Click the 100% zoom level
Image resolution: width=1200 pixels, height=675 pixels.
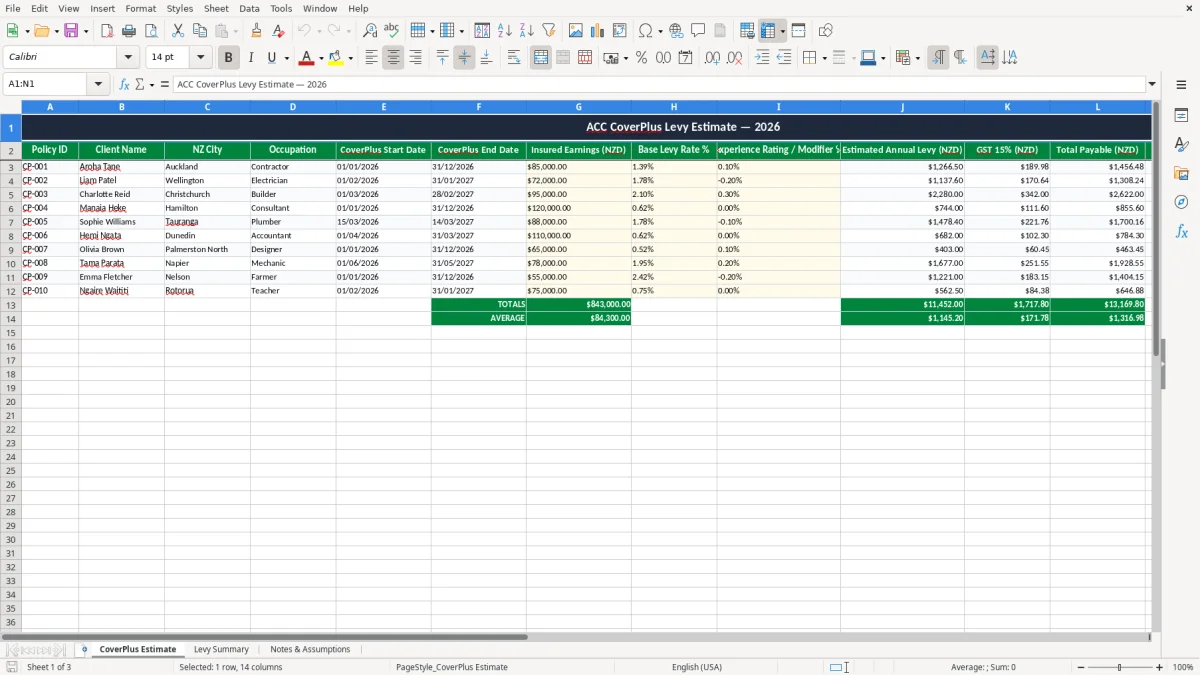1183,667
